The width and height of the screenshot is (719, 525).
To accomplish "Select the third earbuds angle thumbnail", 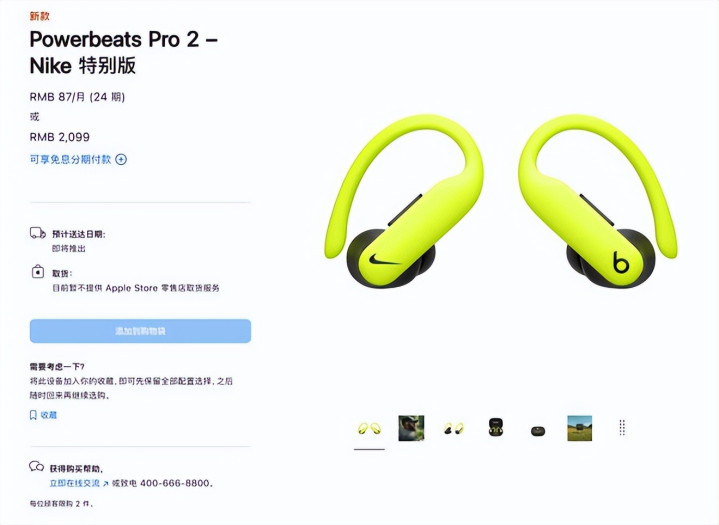I will coord(454,429).
